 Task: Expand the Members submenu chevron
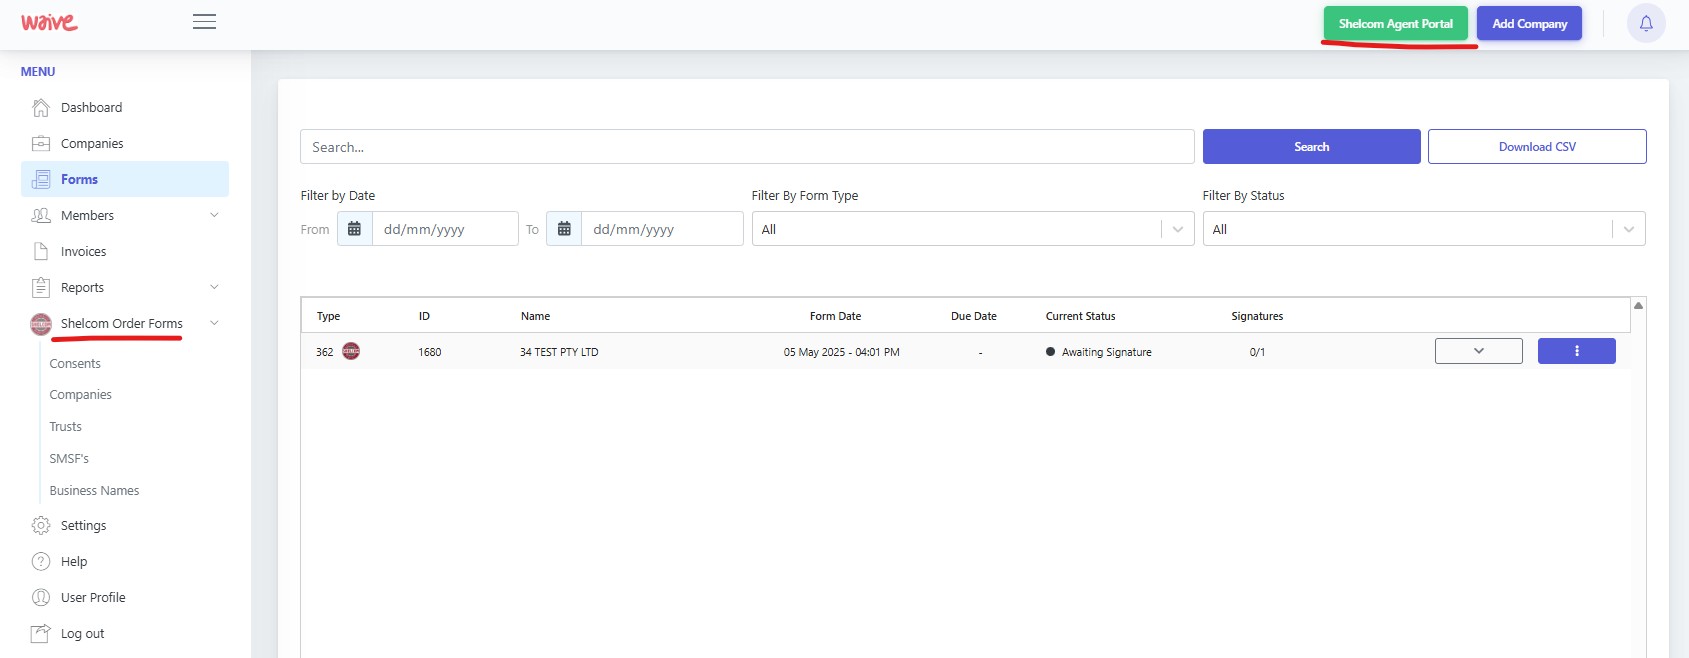[214, 215]
